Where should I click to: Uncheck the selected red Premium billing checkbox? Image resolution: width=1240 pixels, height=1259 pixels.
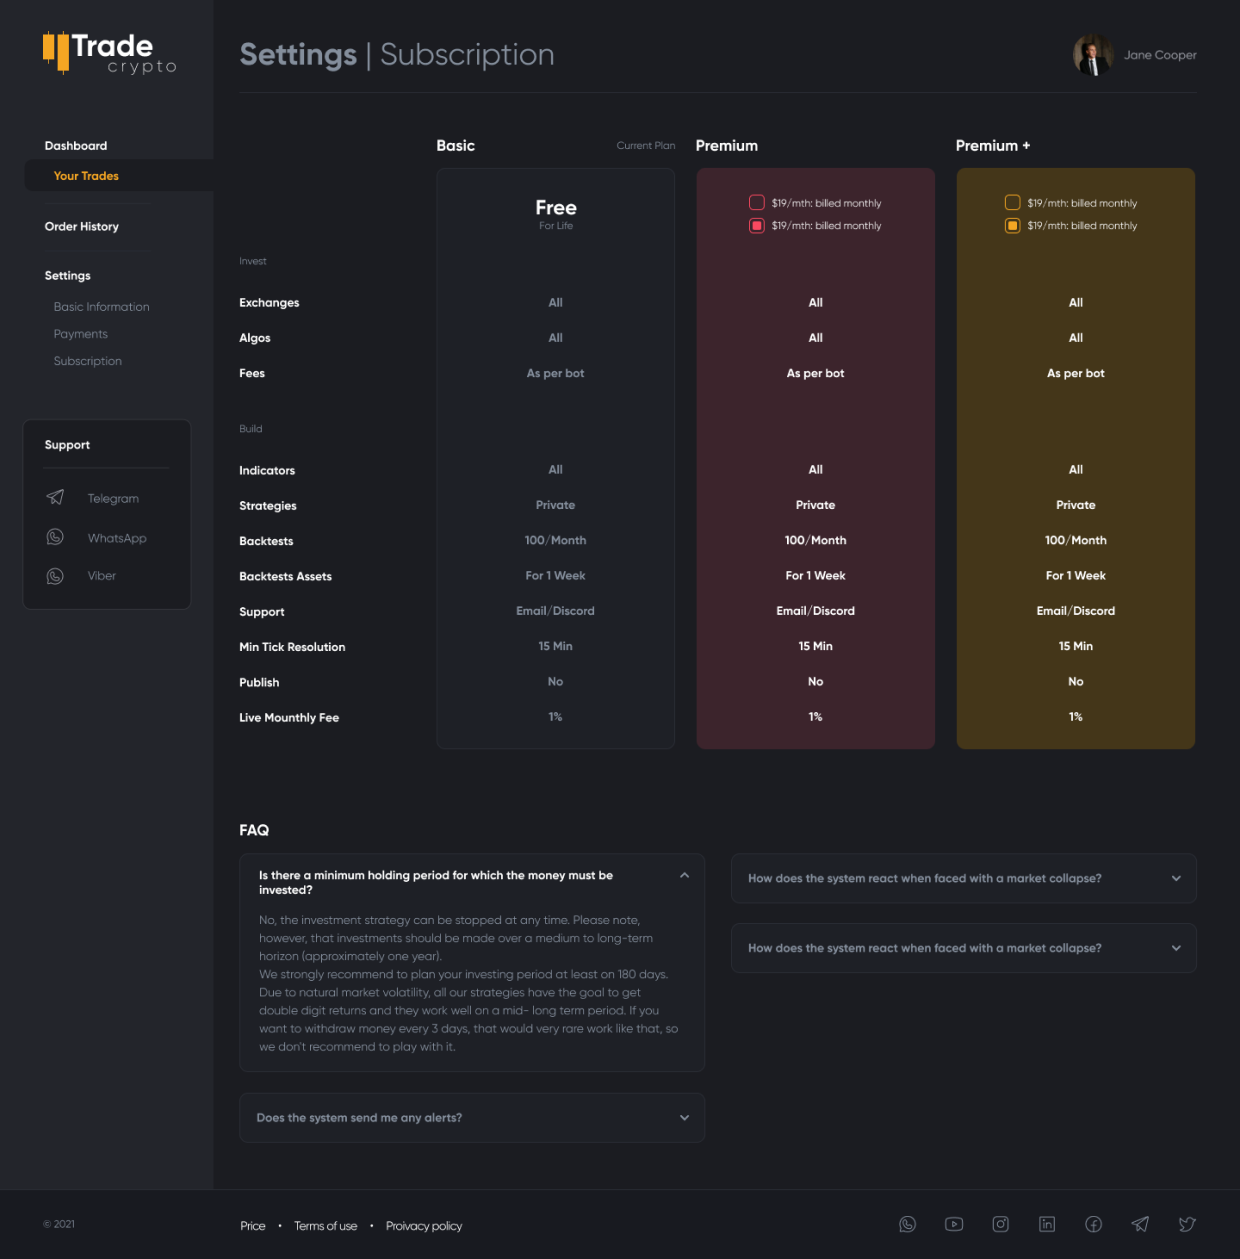[757, 226]
